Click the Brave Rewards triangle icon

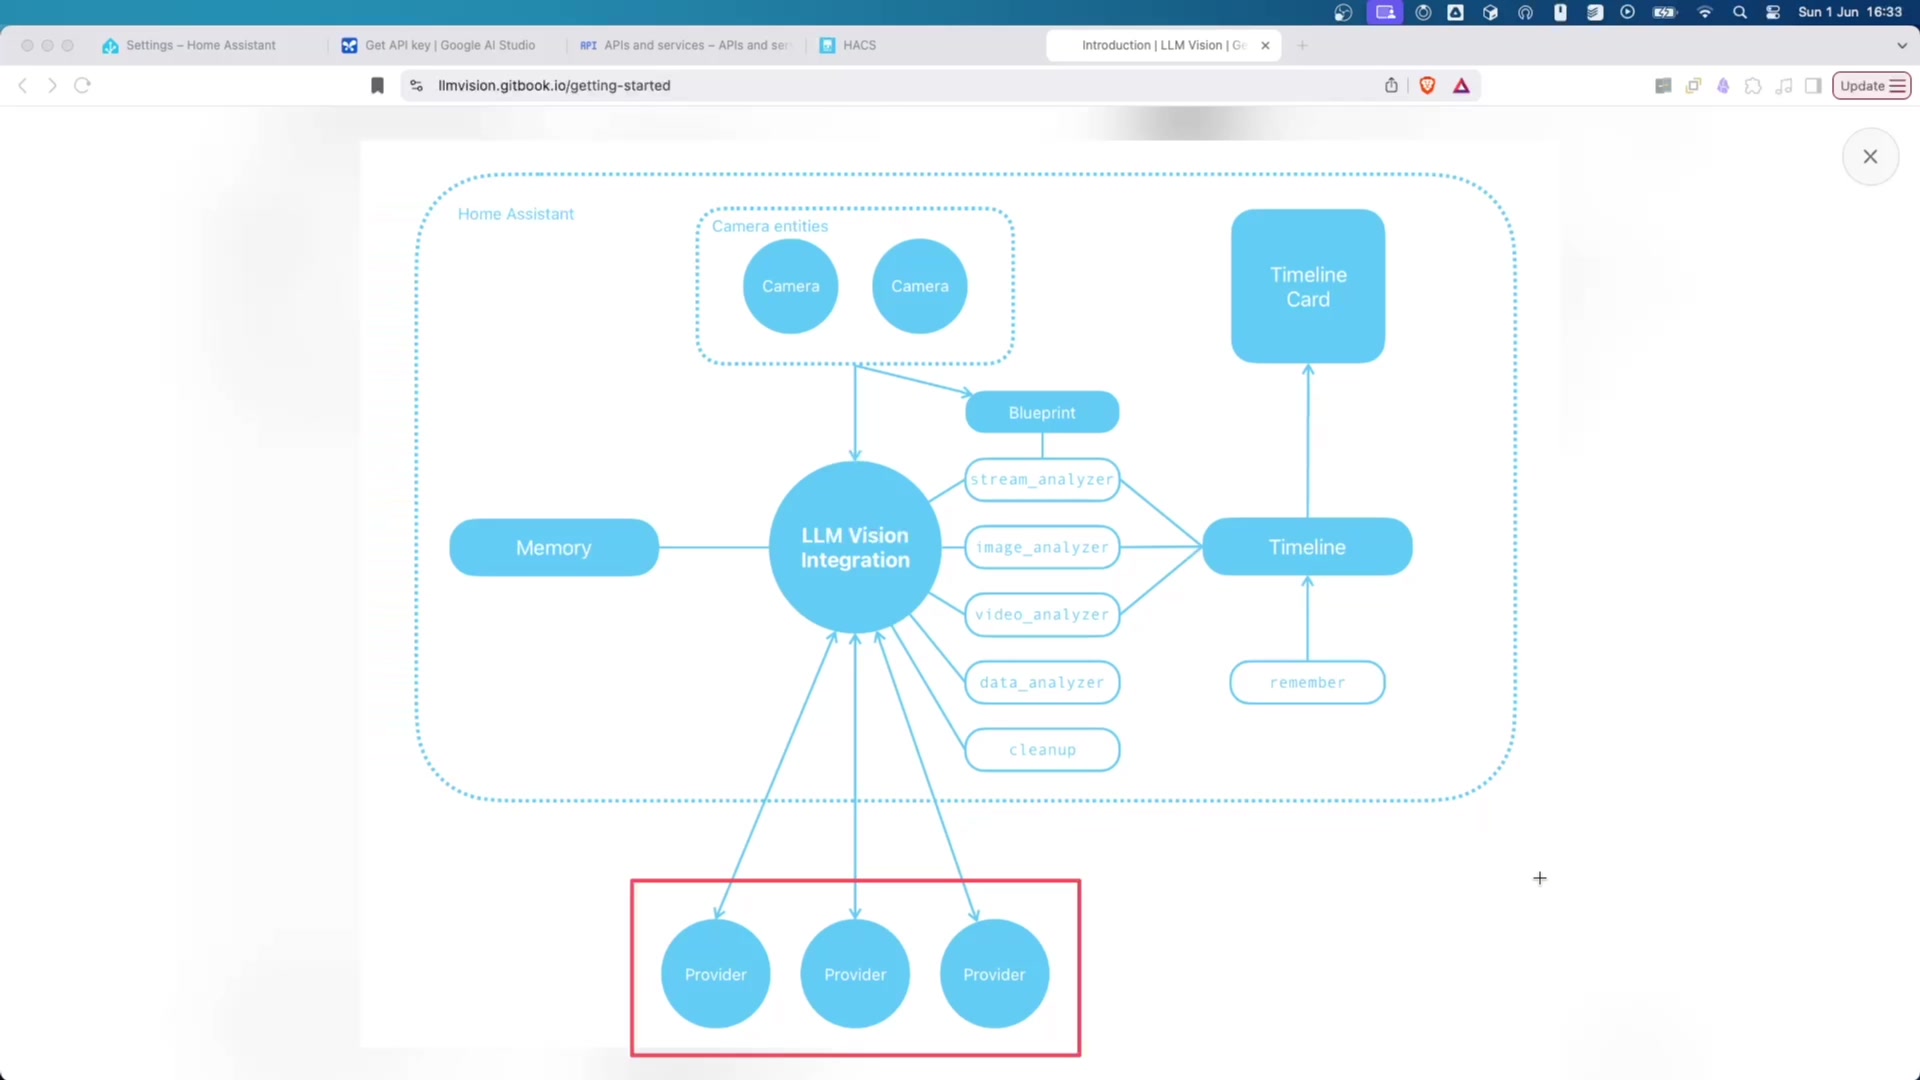(x=1461, y=86)
